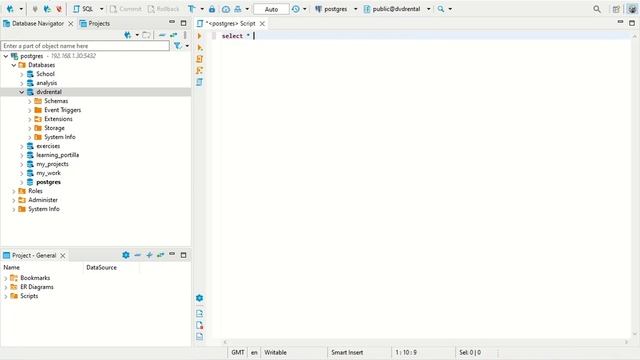This screenshot has height=360, width=640.
Task: Click the Commit toolbar button
Action: tap(126, 9)
